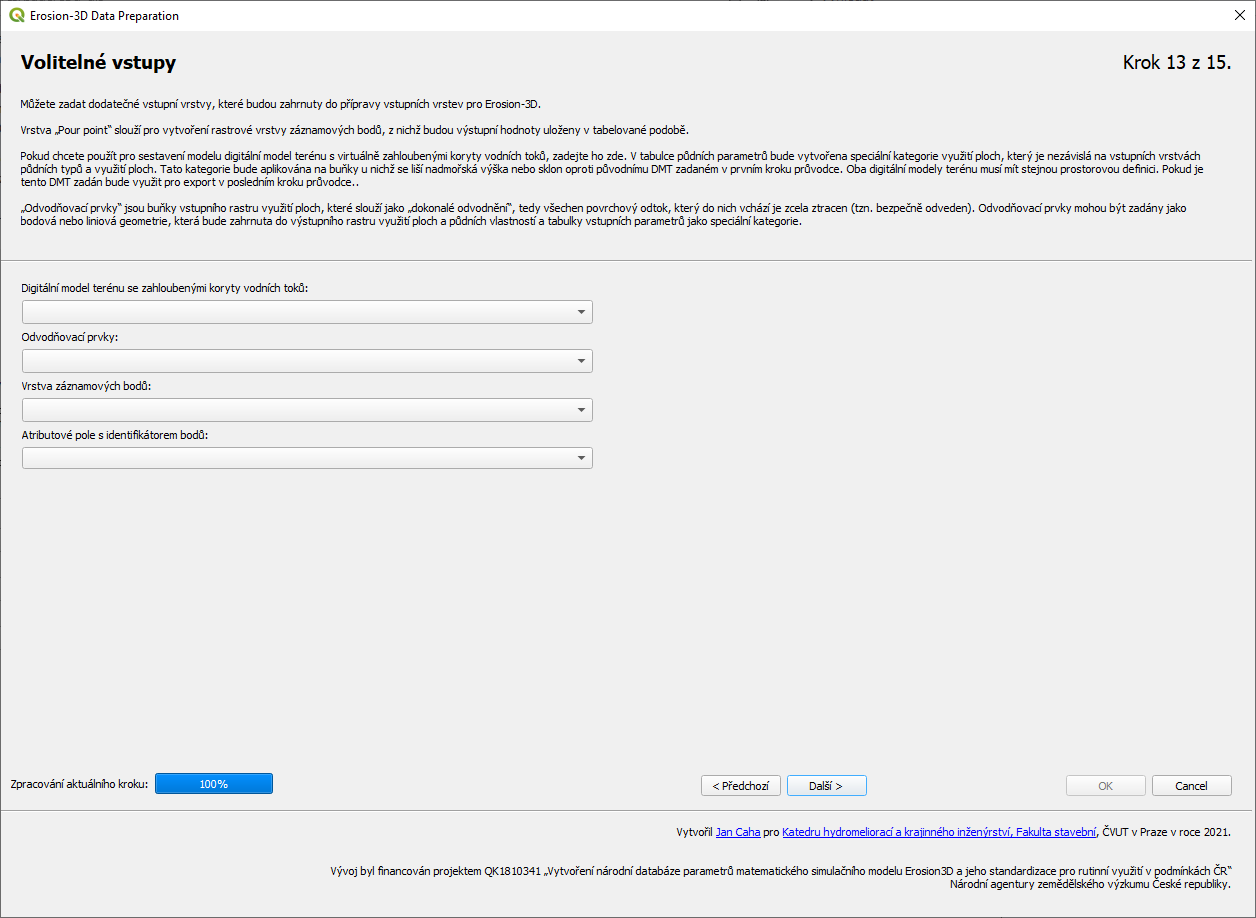The height and width of the screenshot is (918, 1256).
Task: Click the 100% progress bar
Action: point(214,784)
